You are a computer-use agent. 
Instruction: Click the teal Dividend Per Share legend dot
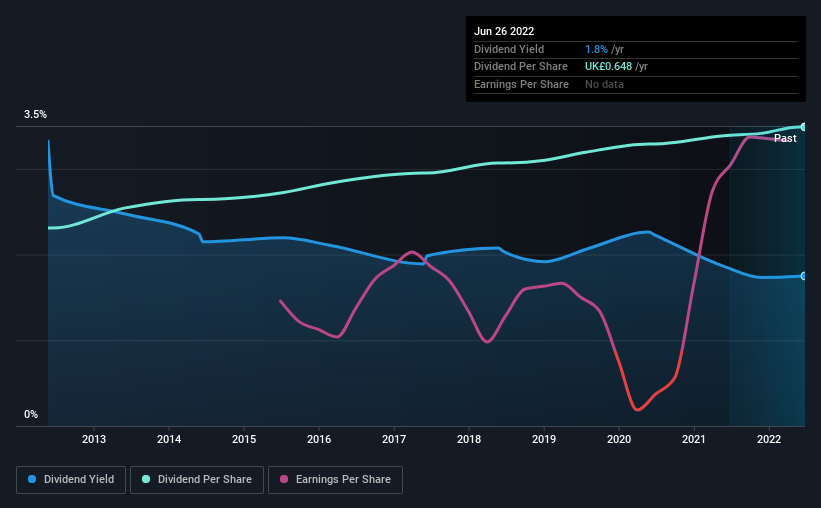pos(146,479)
